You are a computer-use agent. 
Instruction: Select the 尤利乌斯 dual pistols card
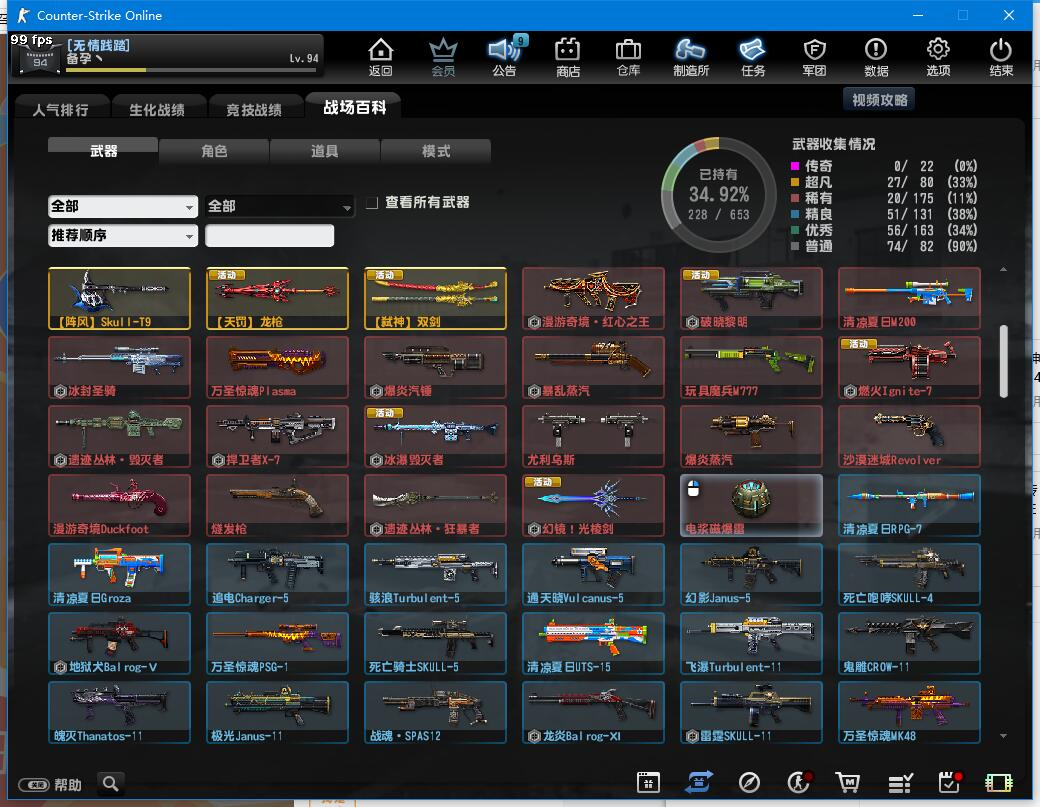point(593,436)
